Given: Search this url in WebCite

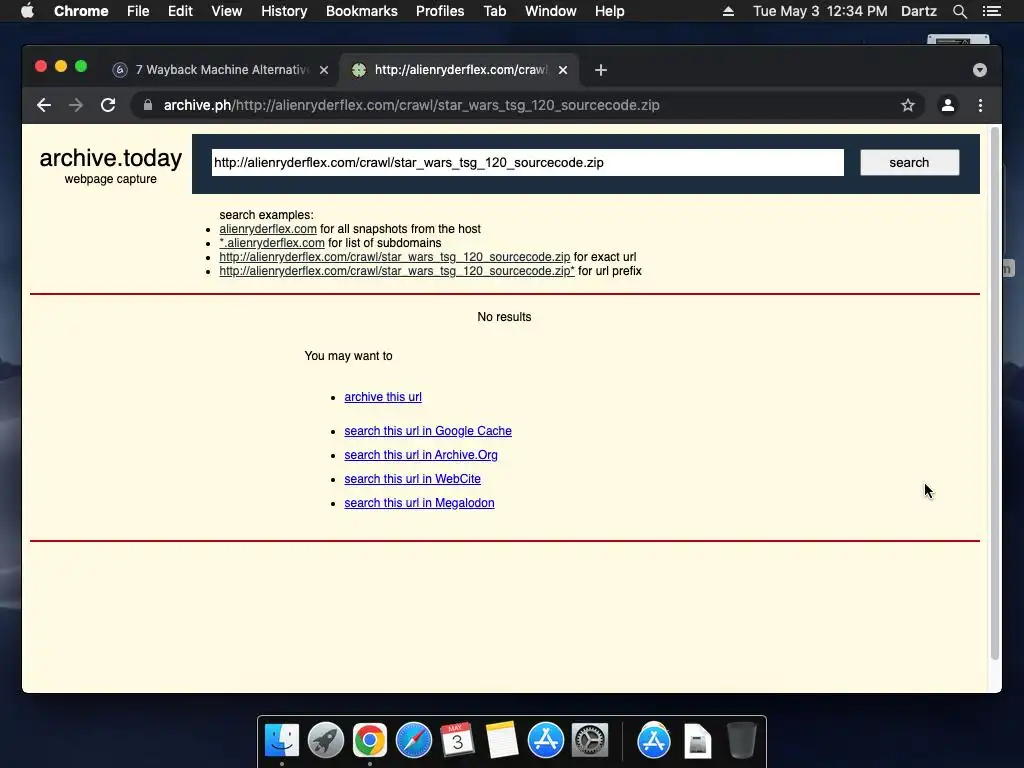Looking at the screenshot, I should (x=412, y=479).
